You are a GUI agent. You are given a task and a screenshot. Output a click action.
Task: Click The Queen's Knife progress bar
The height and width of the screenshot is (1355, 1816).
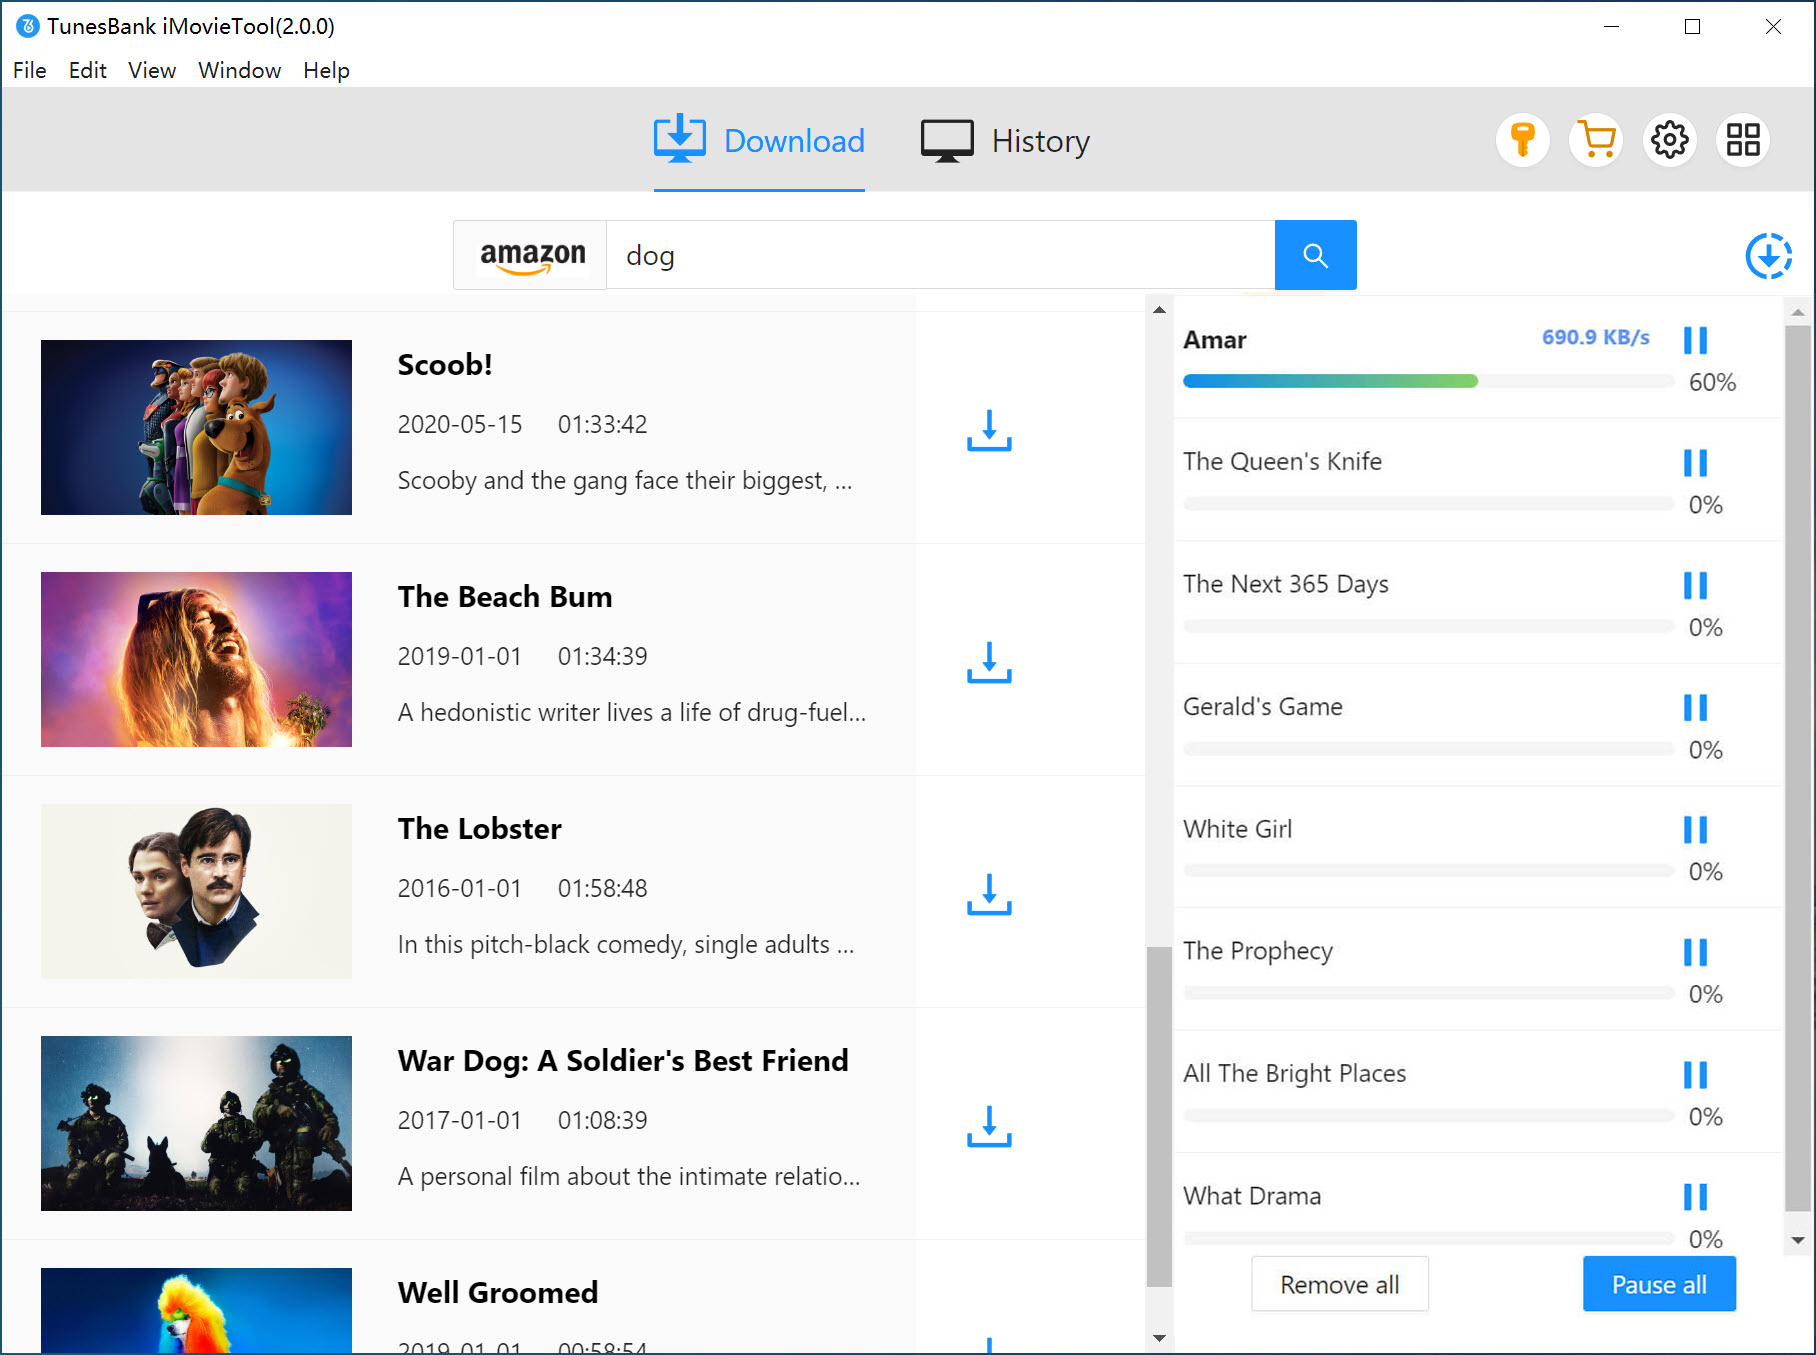point(1428,503)
